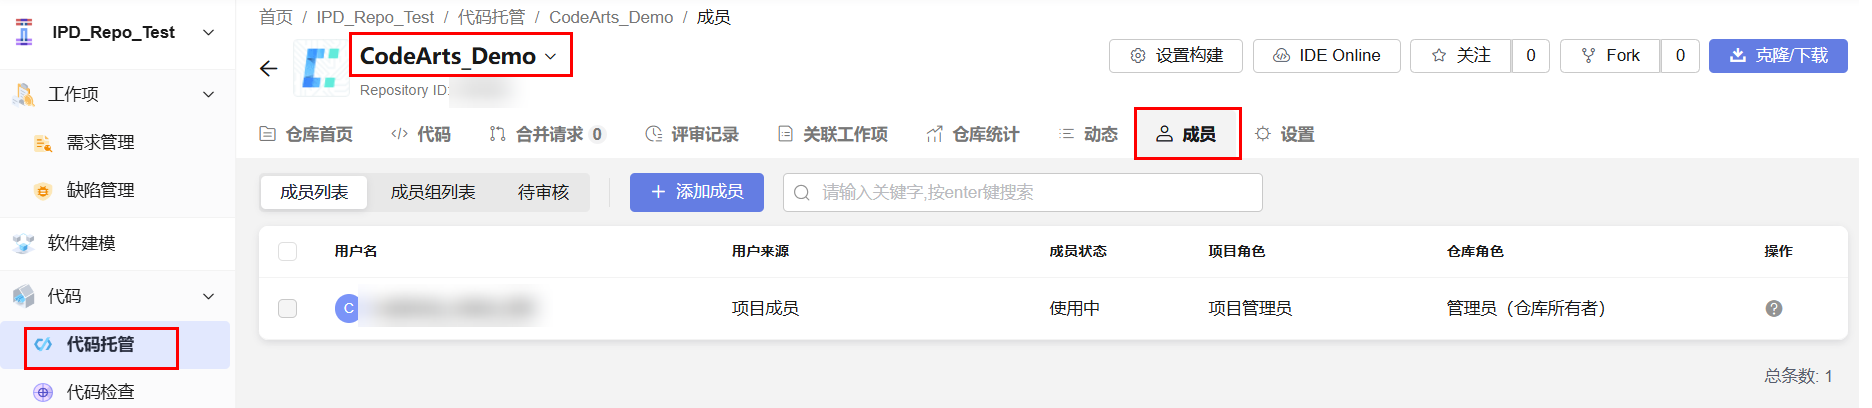
Task: Open 缺陷管理 in the sidebar
Action: pos(100,190)
